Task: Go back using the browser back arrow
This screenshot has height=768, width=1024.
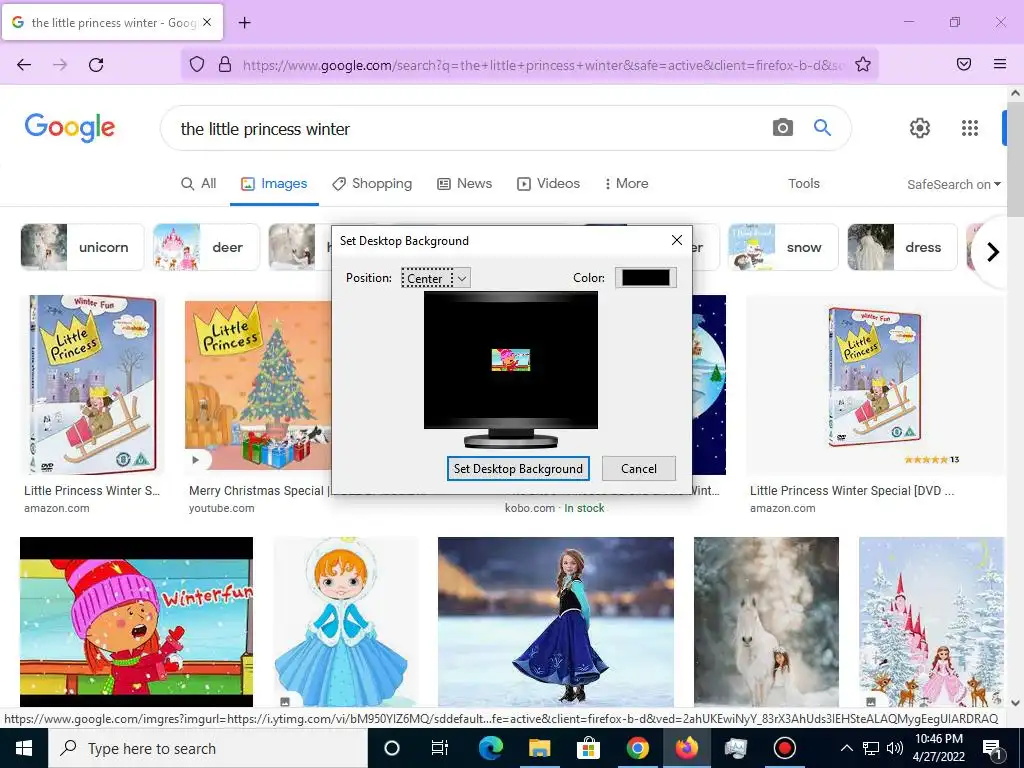Action: point(24,64)
